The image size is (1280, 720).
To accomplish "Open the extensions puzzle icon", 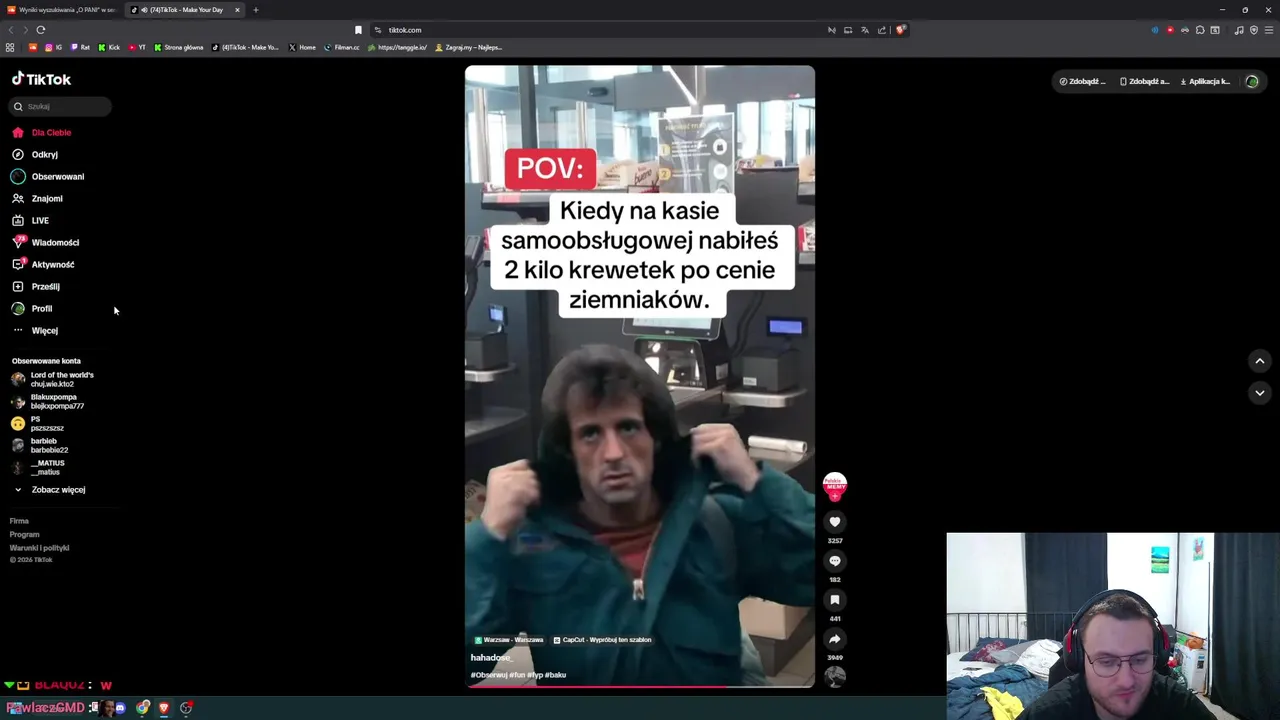I will coord(1200,30).
